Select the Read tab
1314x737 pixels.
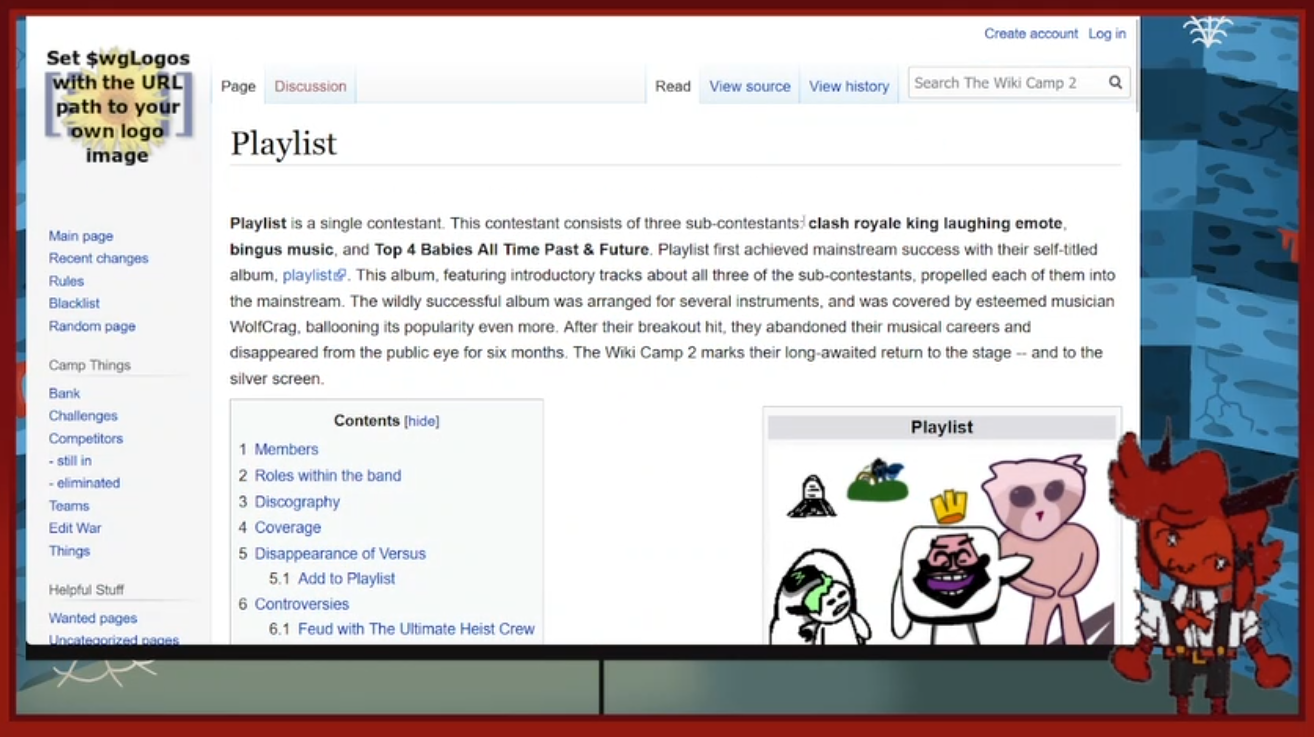(x=672, y=86)
